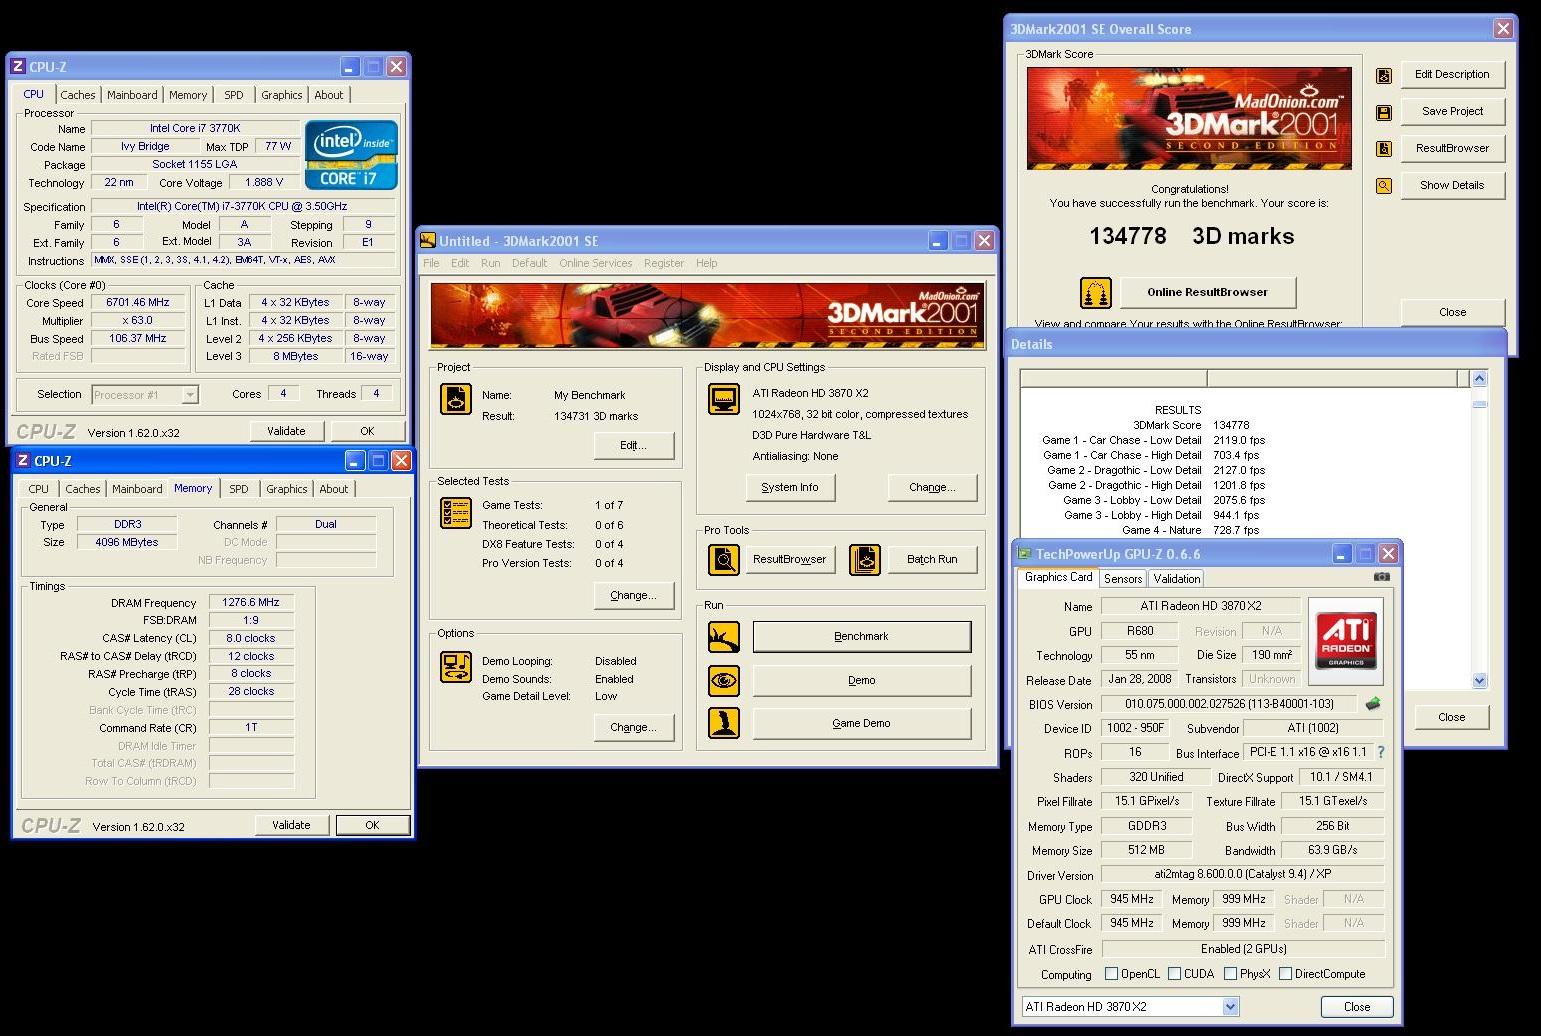
Task: Click 'ATI Radeon HD 3870 X2' display settings text
Action: [x=811, y=393]
